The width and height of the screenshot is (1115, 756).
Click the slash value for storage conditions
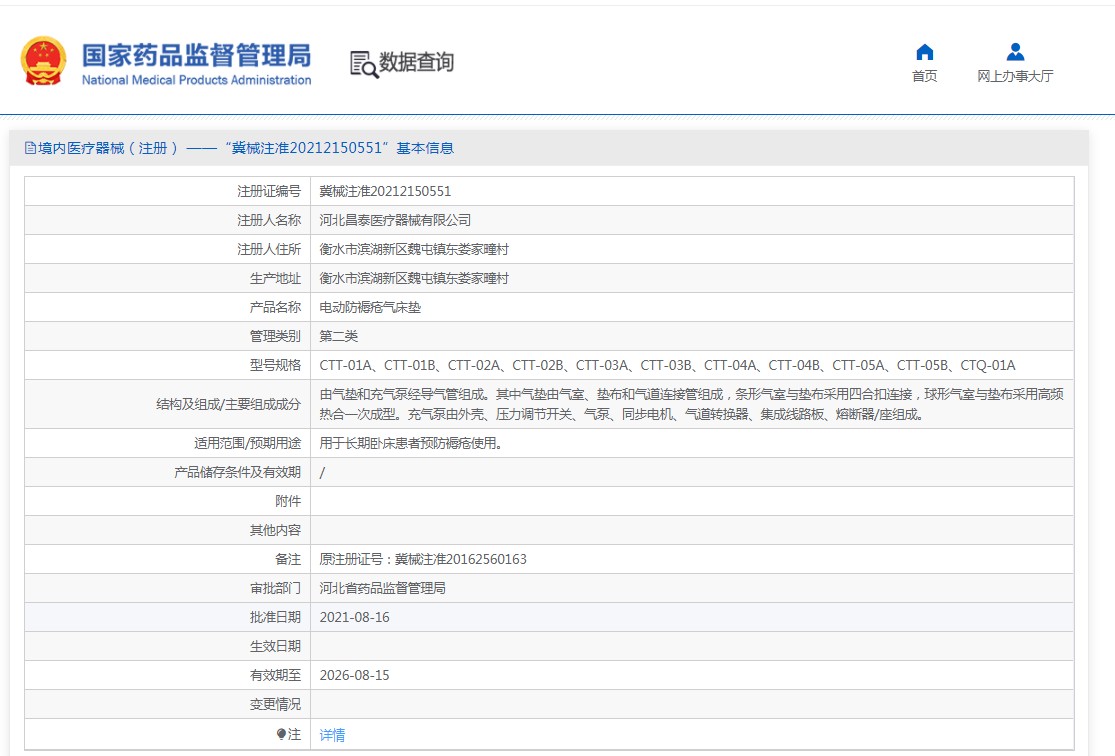click(322, 473)
